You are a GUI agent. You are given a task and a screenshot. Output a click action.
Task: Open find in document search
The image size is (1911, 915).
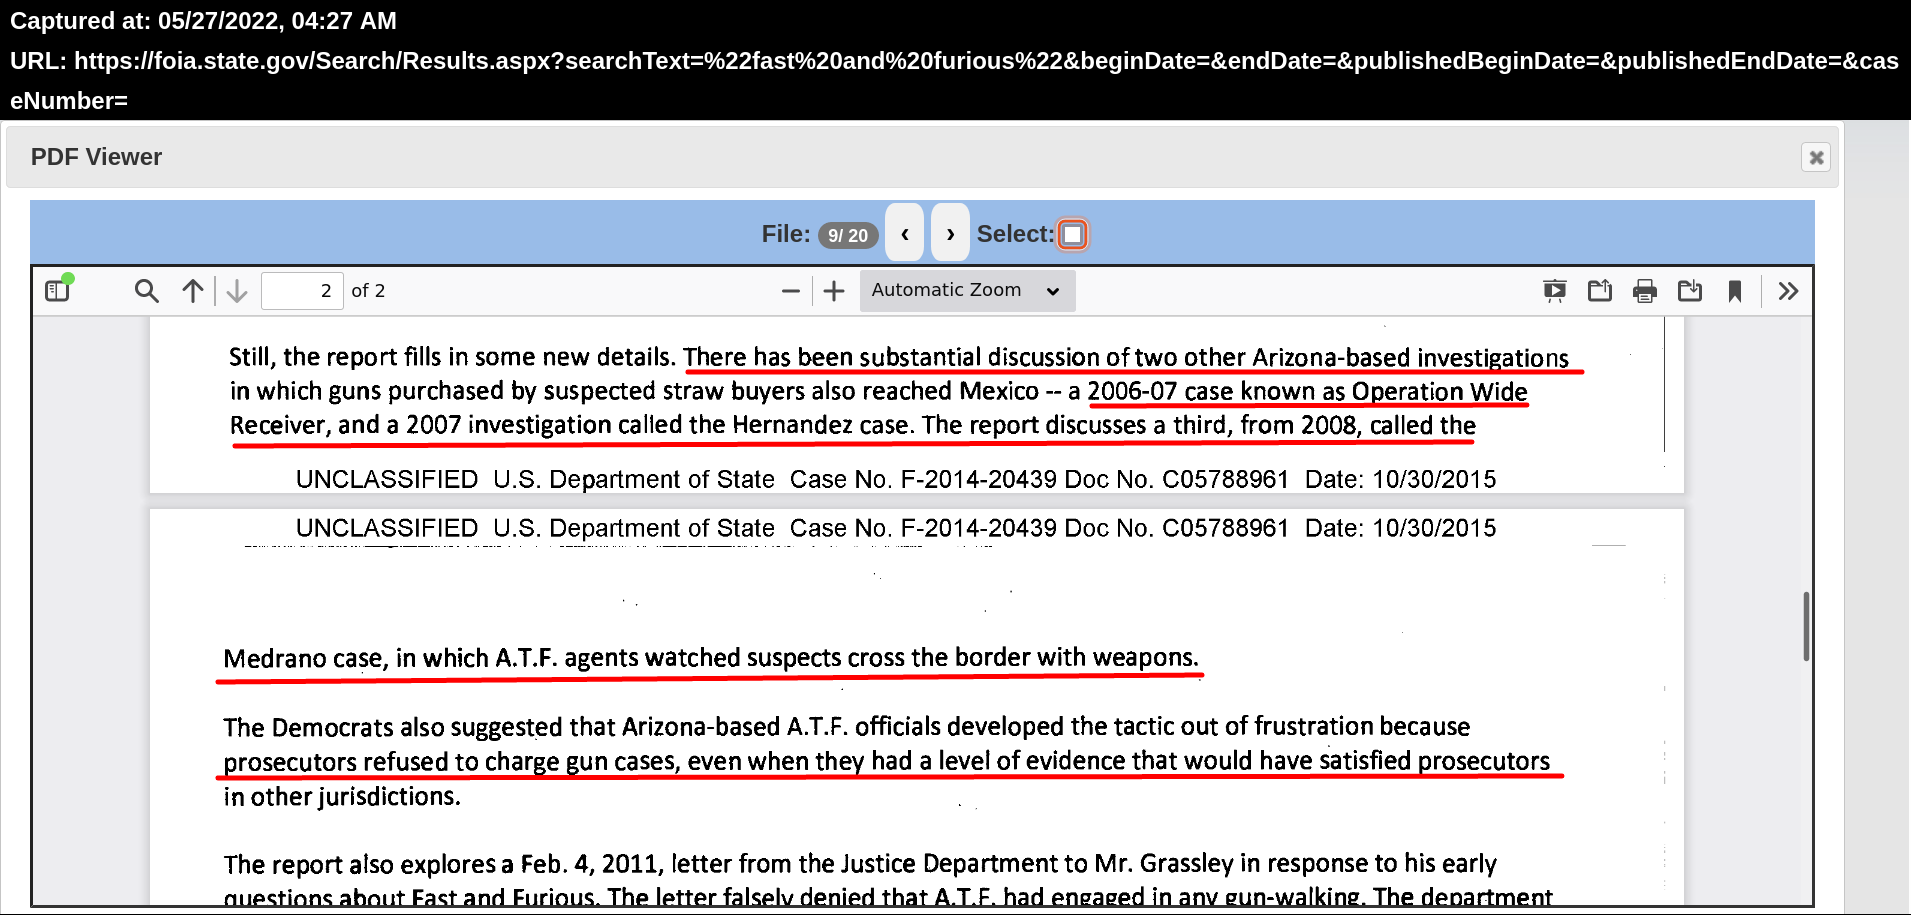click(x=146, y=291)
